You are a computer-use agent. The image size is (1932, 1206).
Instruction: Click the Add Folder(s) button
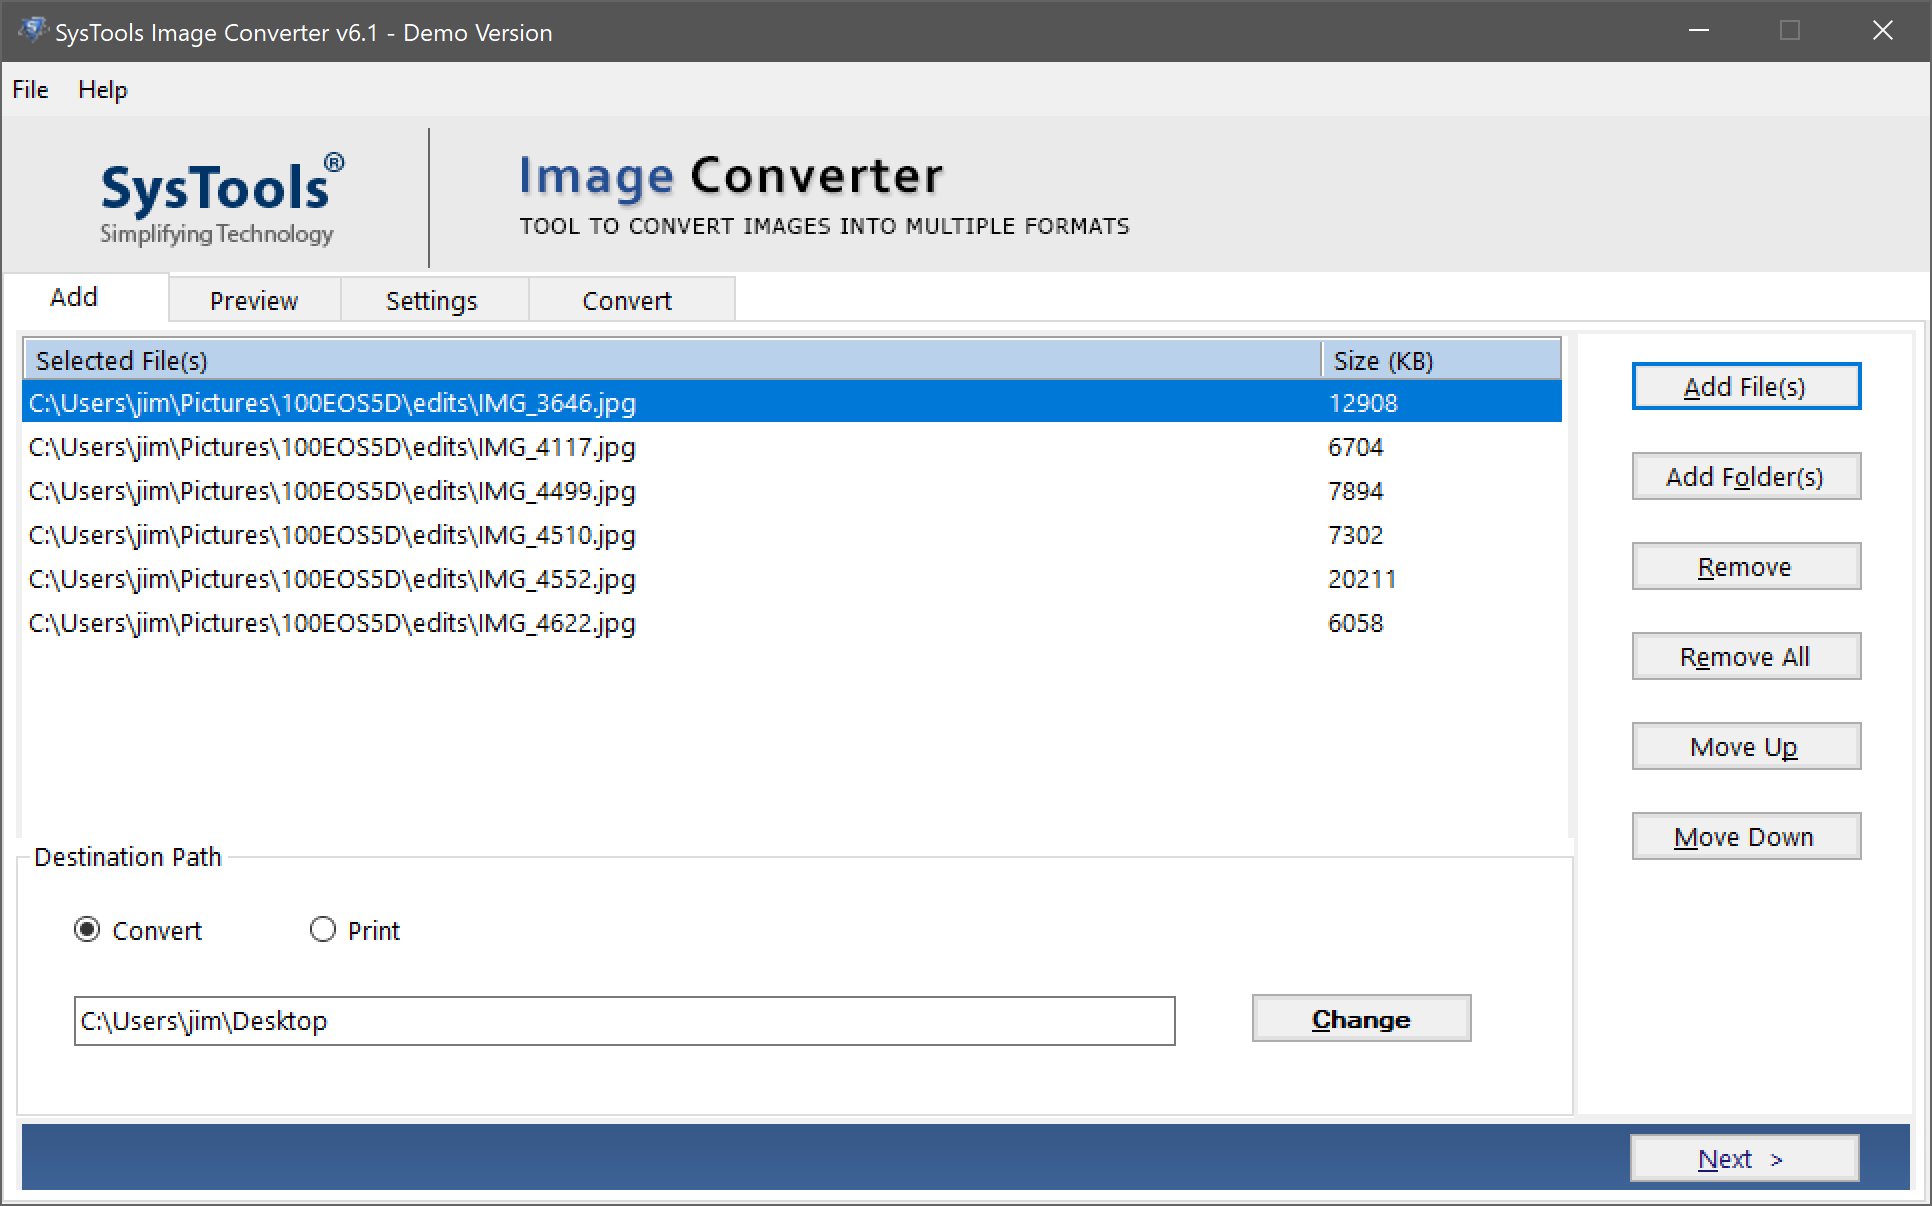tap(1745, 477)
